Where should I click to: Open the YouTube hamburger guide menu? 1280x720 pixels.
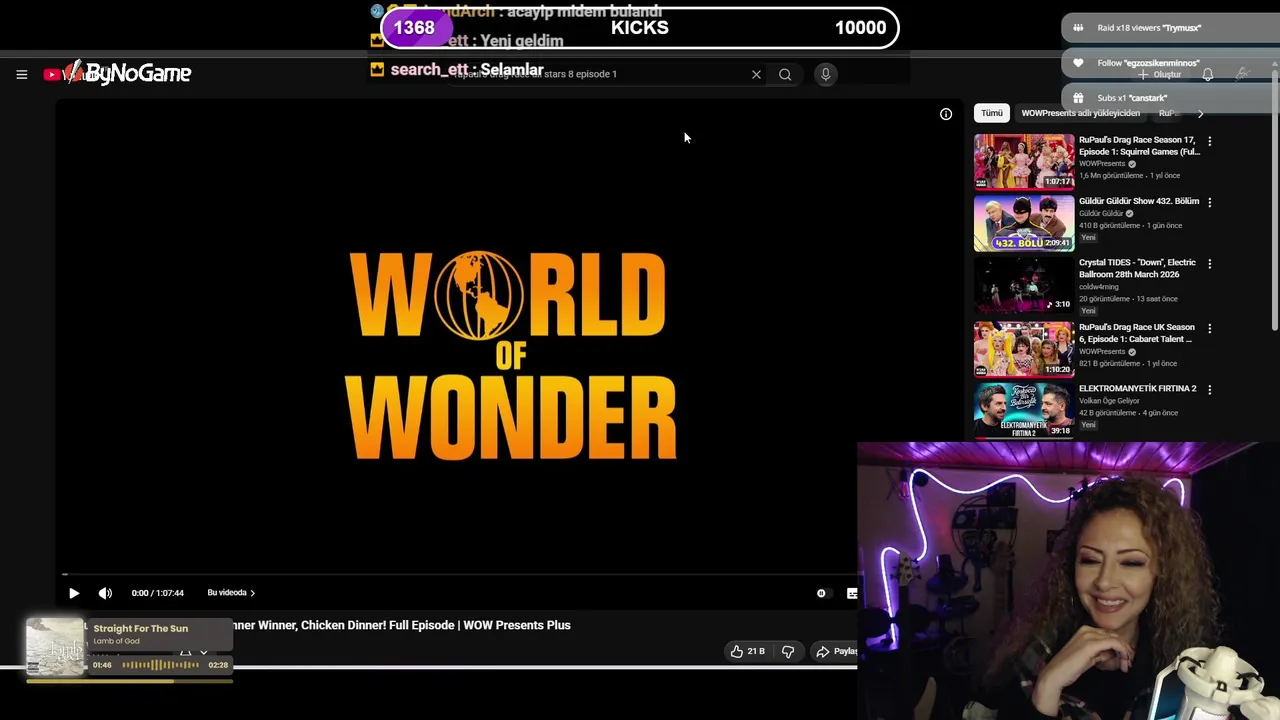[21, 74]
